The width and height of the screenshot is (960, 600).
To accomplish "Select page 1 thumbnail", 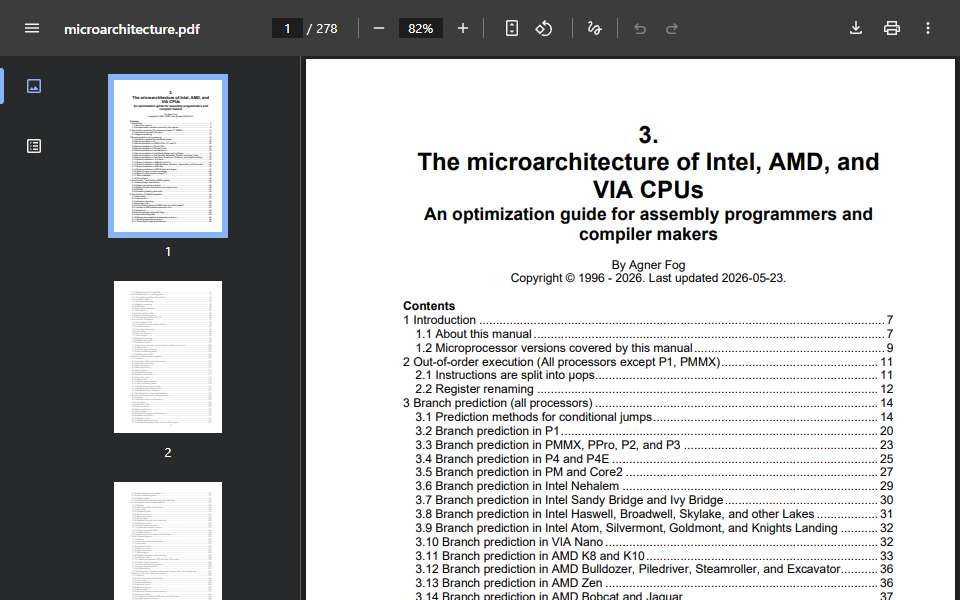I will [168, 156].
